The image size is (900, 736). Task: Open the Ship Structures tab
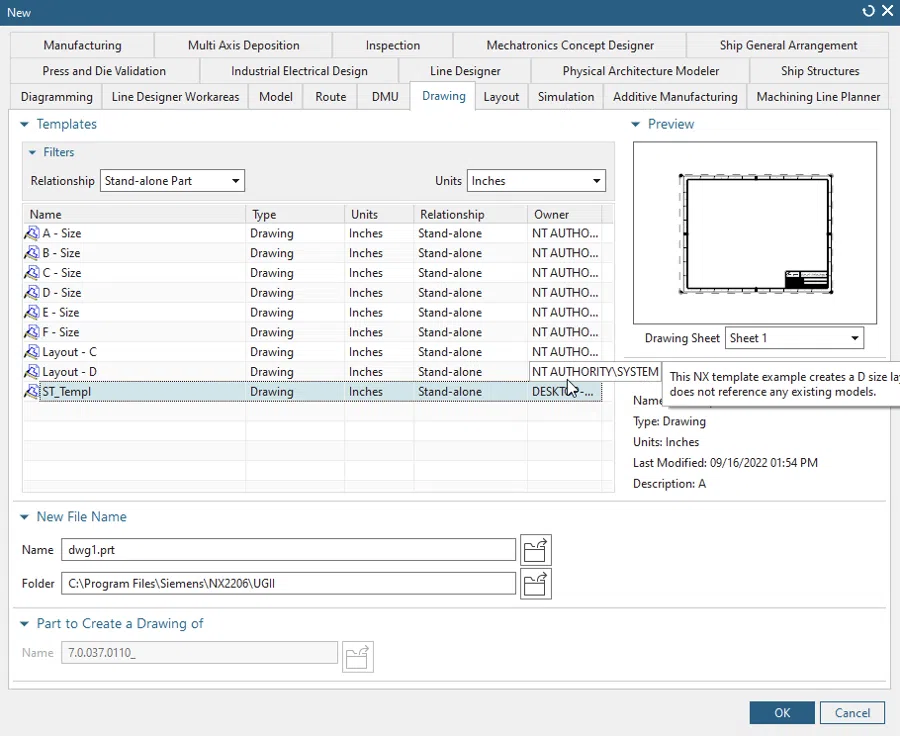[x=820, y=71]
